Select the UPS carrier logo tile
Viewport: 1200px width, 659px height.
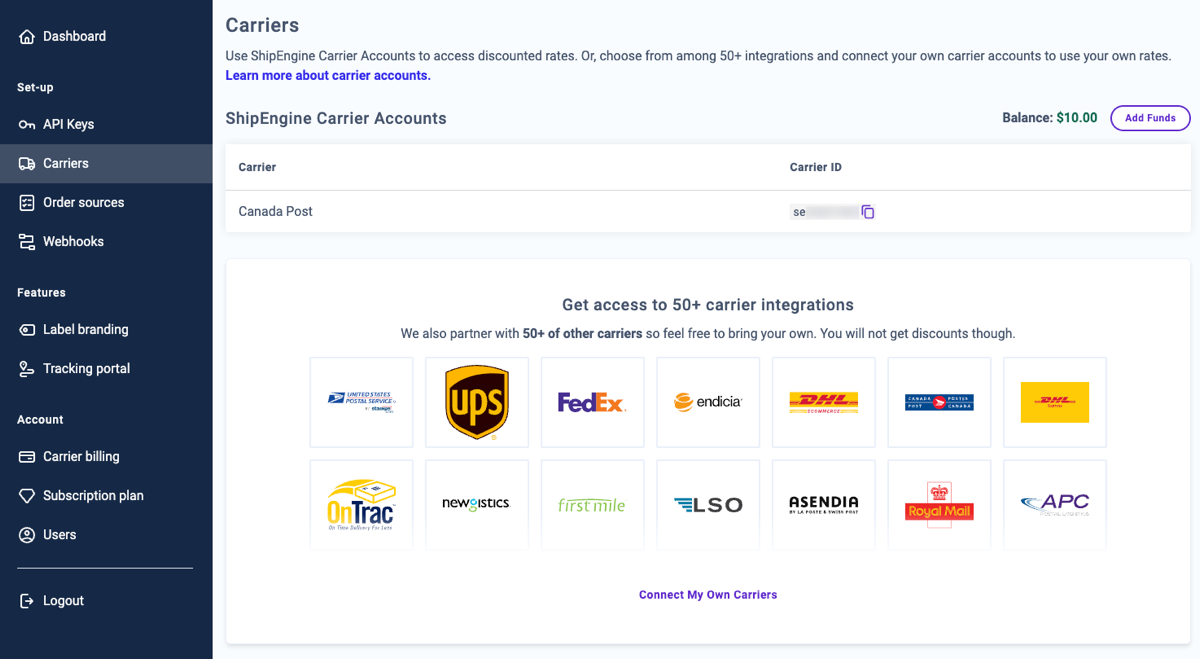click(477, 402)
